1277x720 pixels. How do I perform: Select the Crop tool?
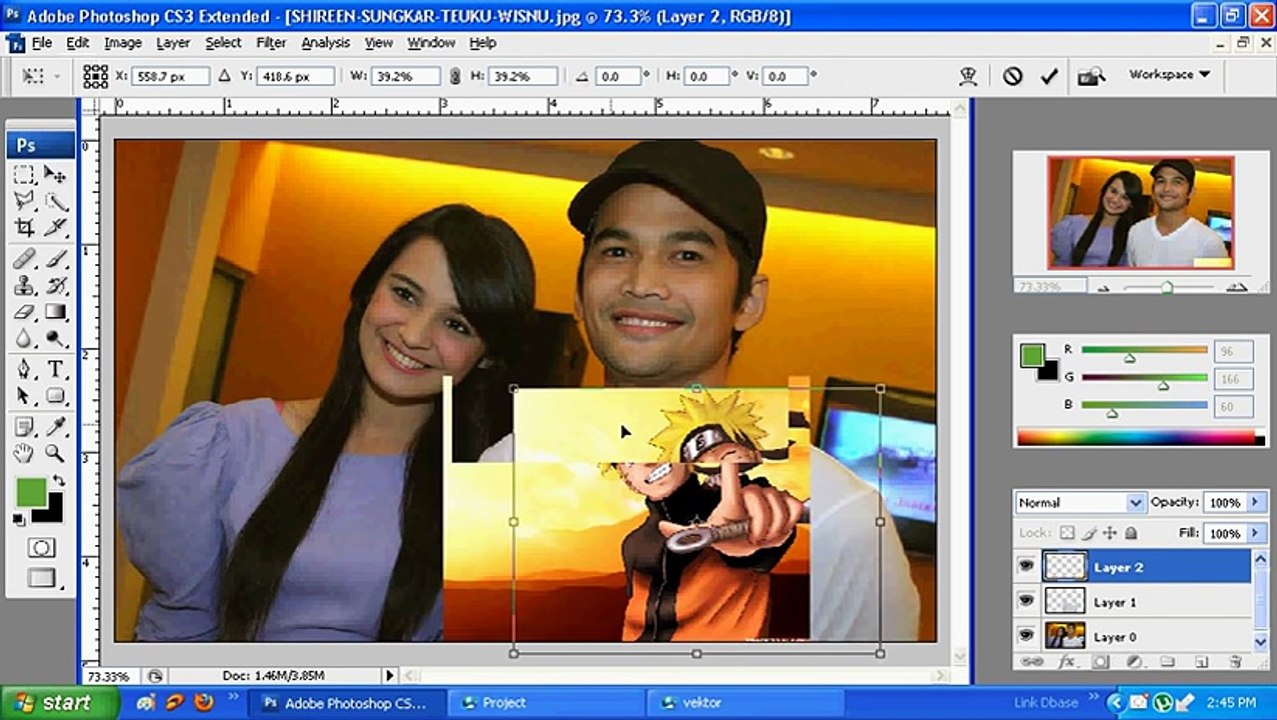point(25,228)
